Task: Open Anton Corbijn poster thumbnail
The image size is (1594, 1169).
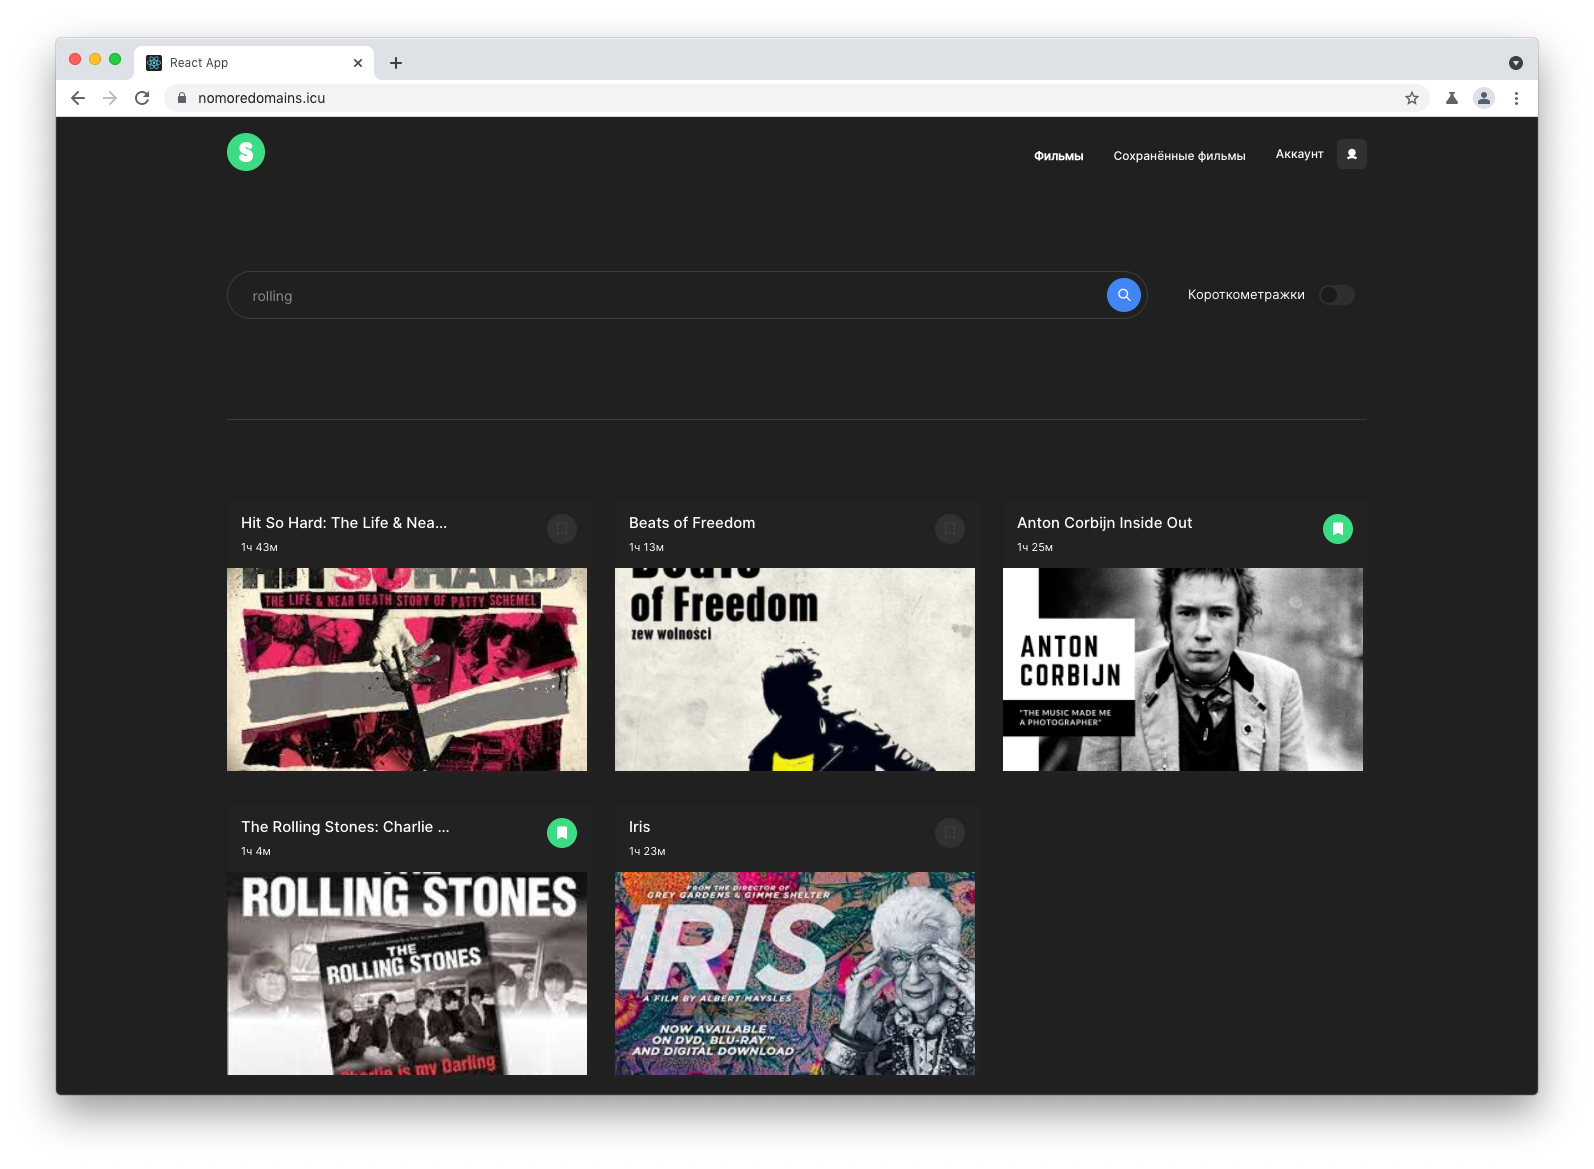Action: (1183, 669)
